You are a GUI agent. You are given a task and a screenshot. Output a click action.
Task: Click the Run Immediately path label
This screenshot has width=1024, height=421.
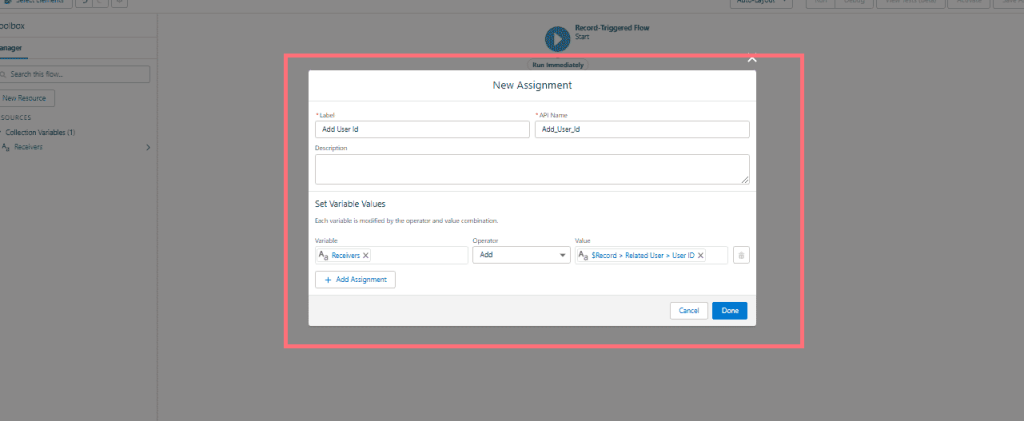[x=558, y=64]
